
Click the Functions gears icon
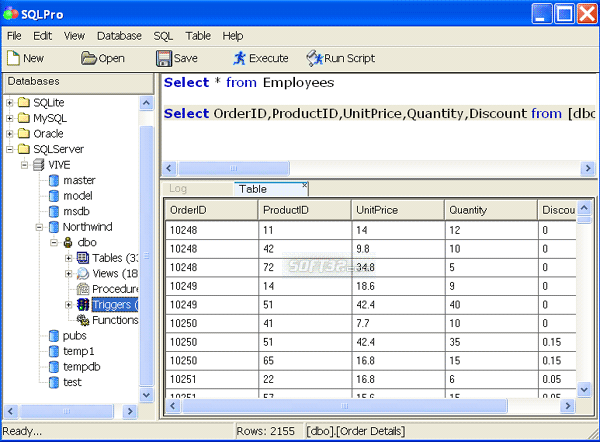click(x=83, y=320)
